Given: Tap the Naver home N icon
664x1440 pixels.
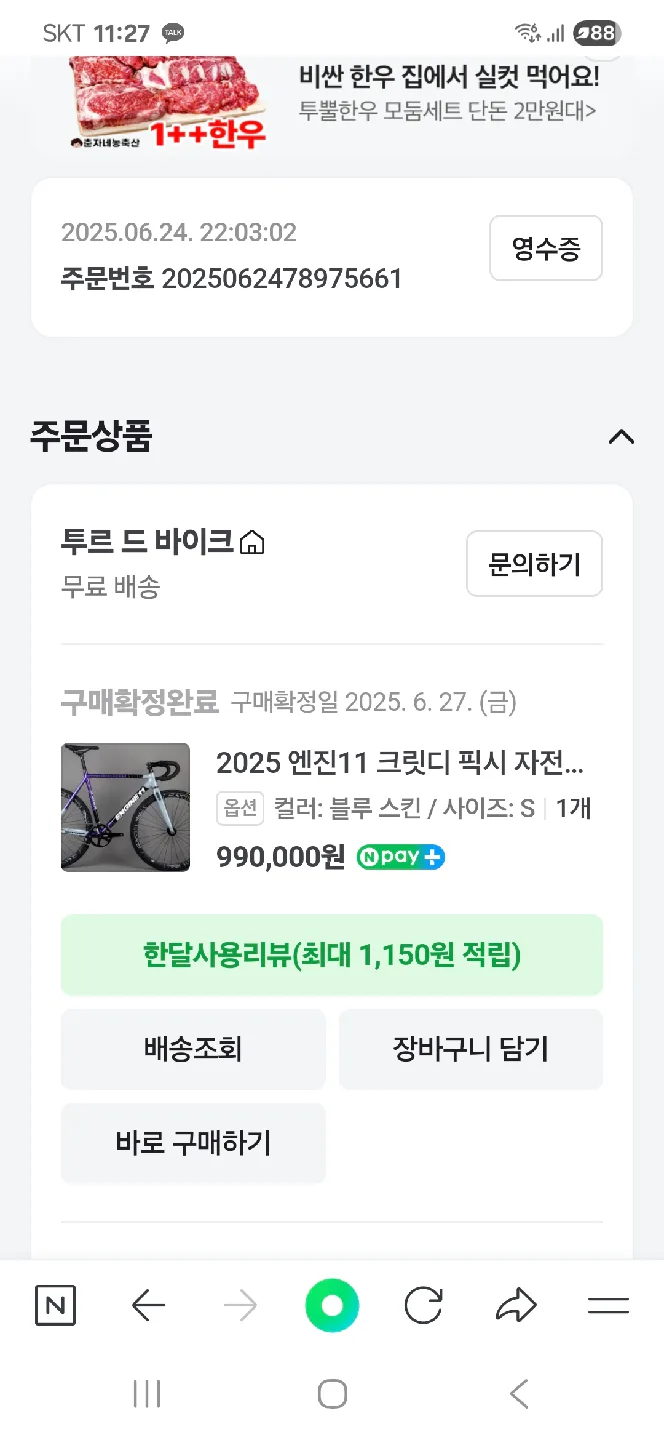Looking at the screenshot, I should 55,1305.
